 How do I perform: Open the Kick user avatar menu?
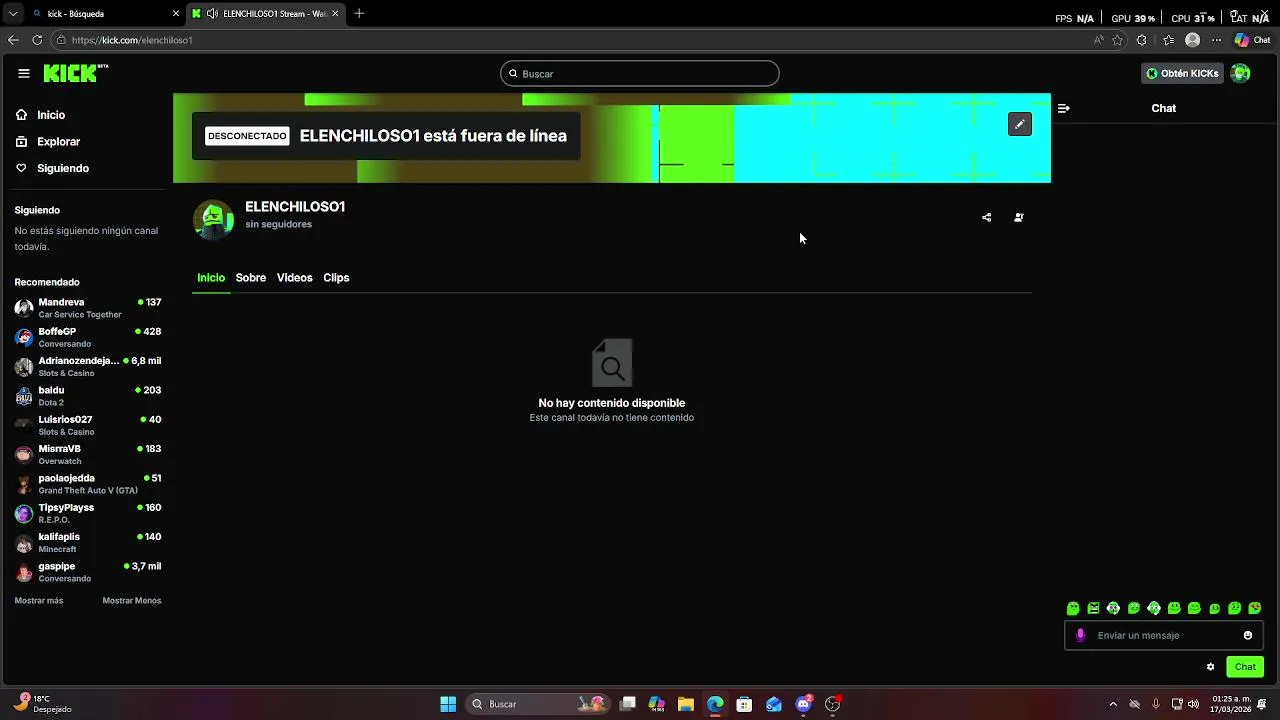[x=1240, y=73]
